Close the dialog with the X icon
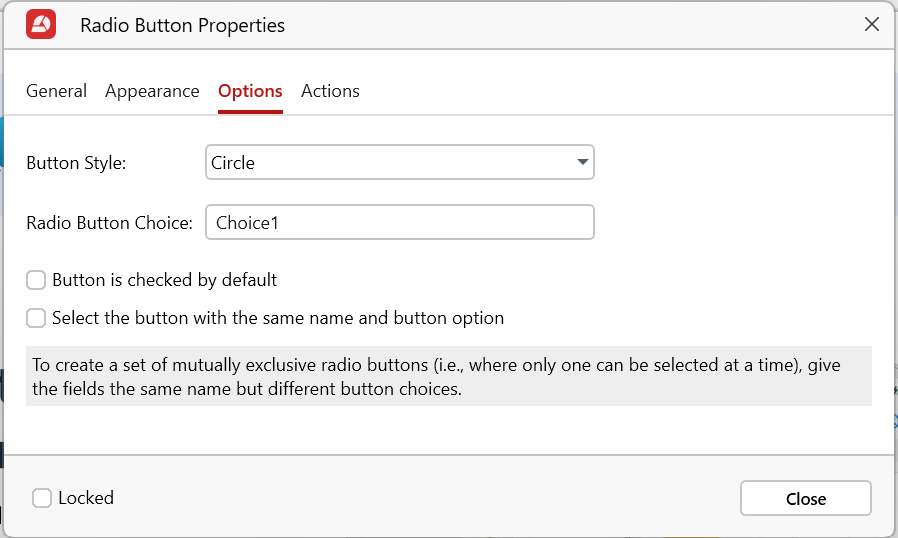The width and height of the screenshot is (898, 538). point(871,25)
